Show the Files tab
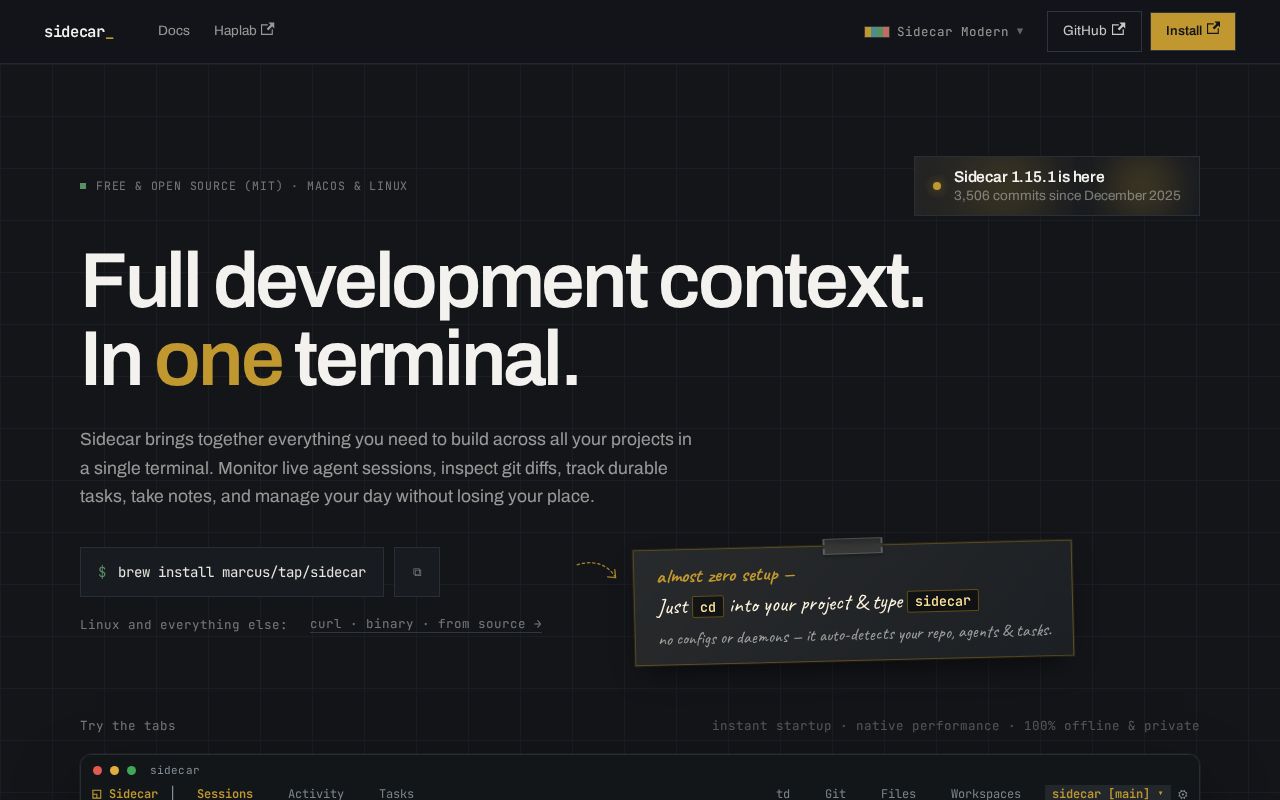1280x800 pixels. (898, 794)
